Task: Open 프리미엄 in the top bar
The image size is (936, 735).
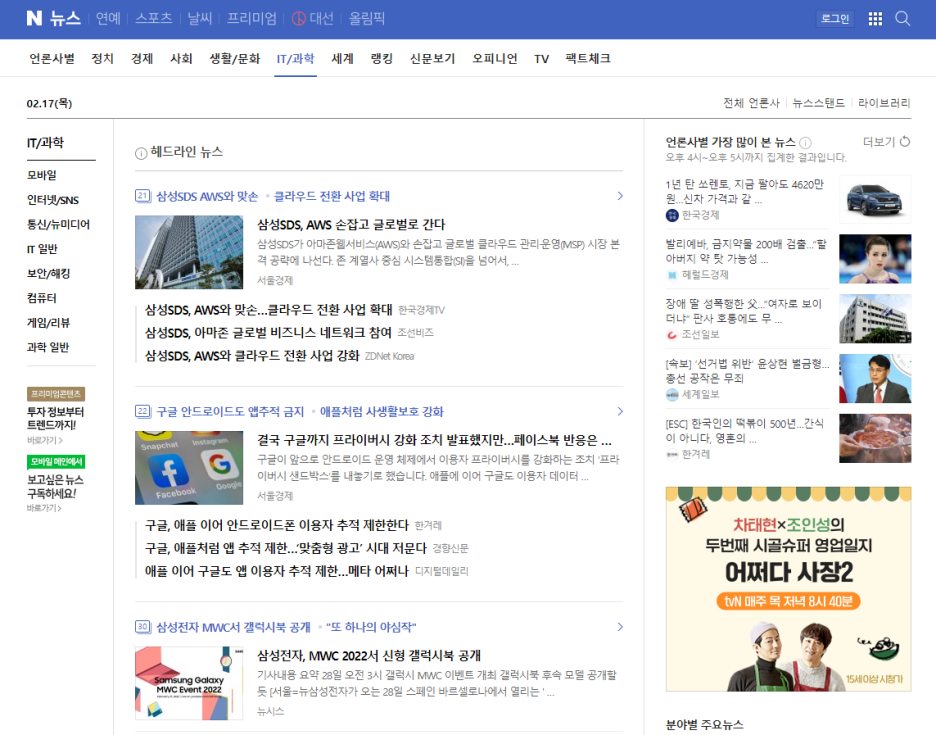Action: coord(251,19)
